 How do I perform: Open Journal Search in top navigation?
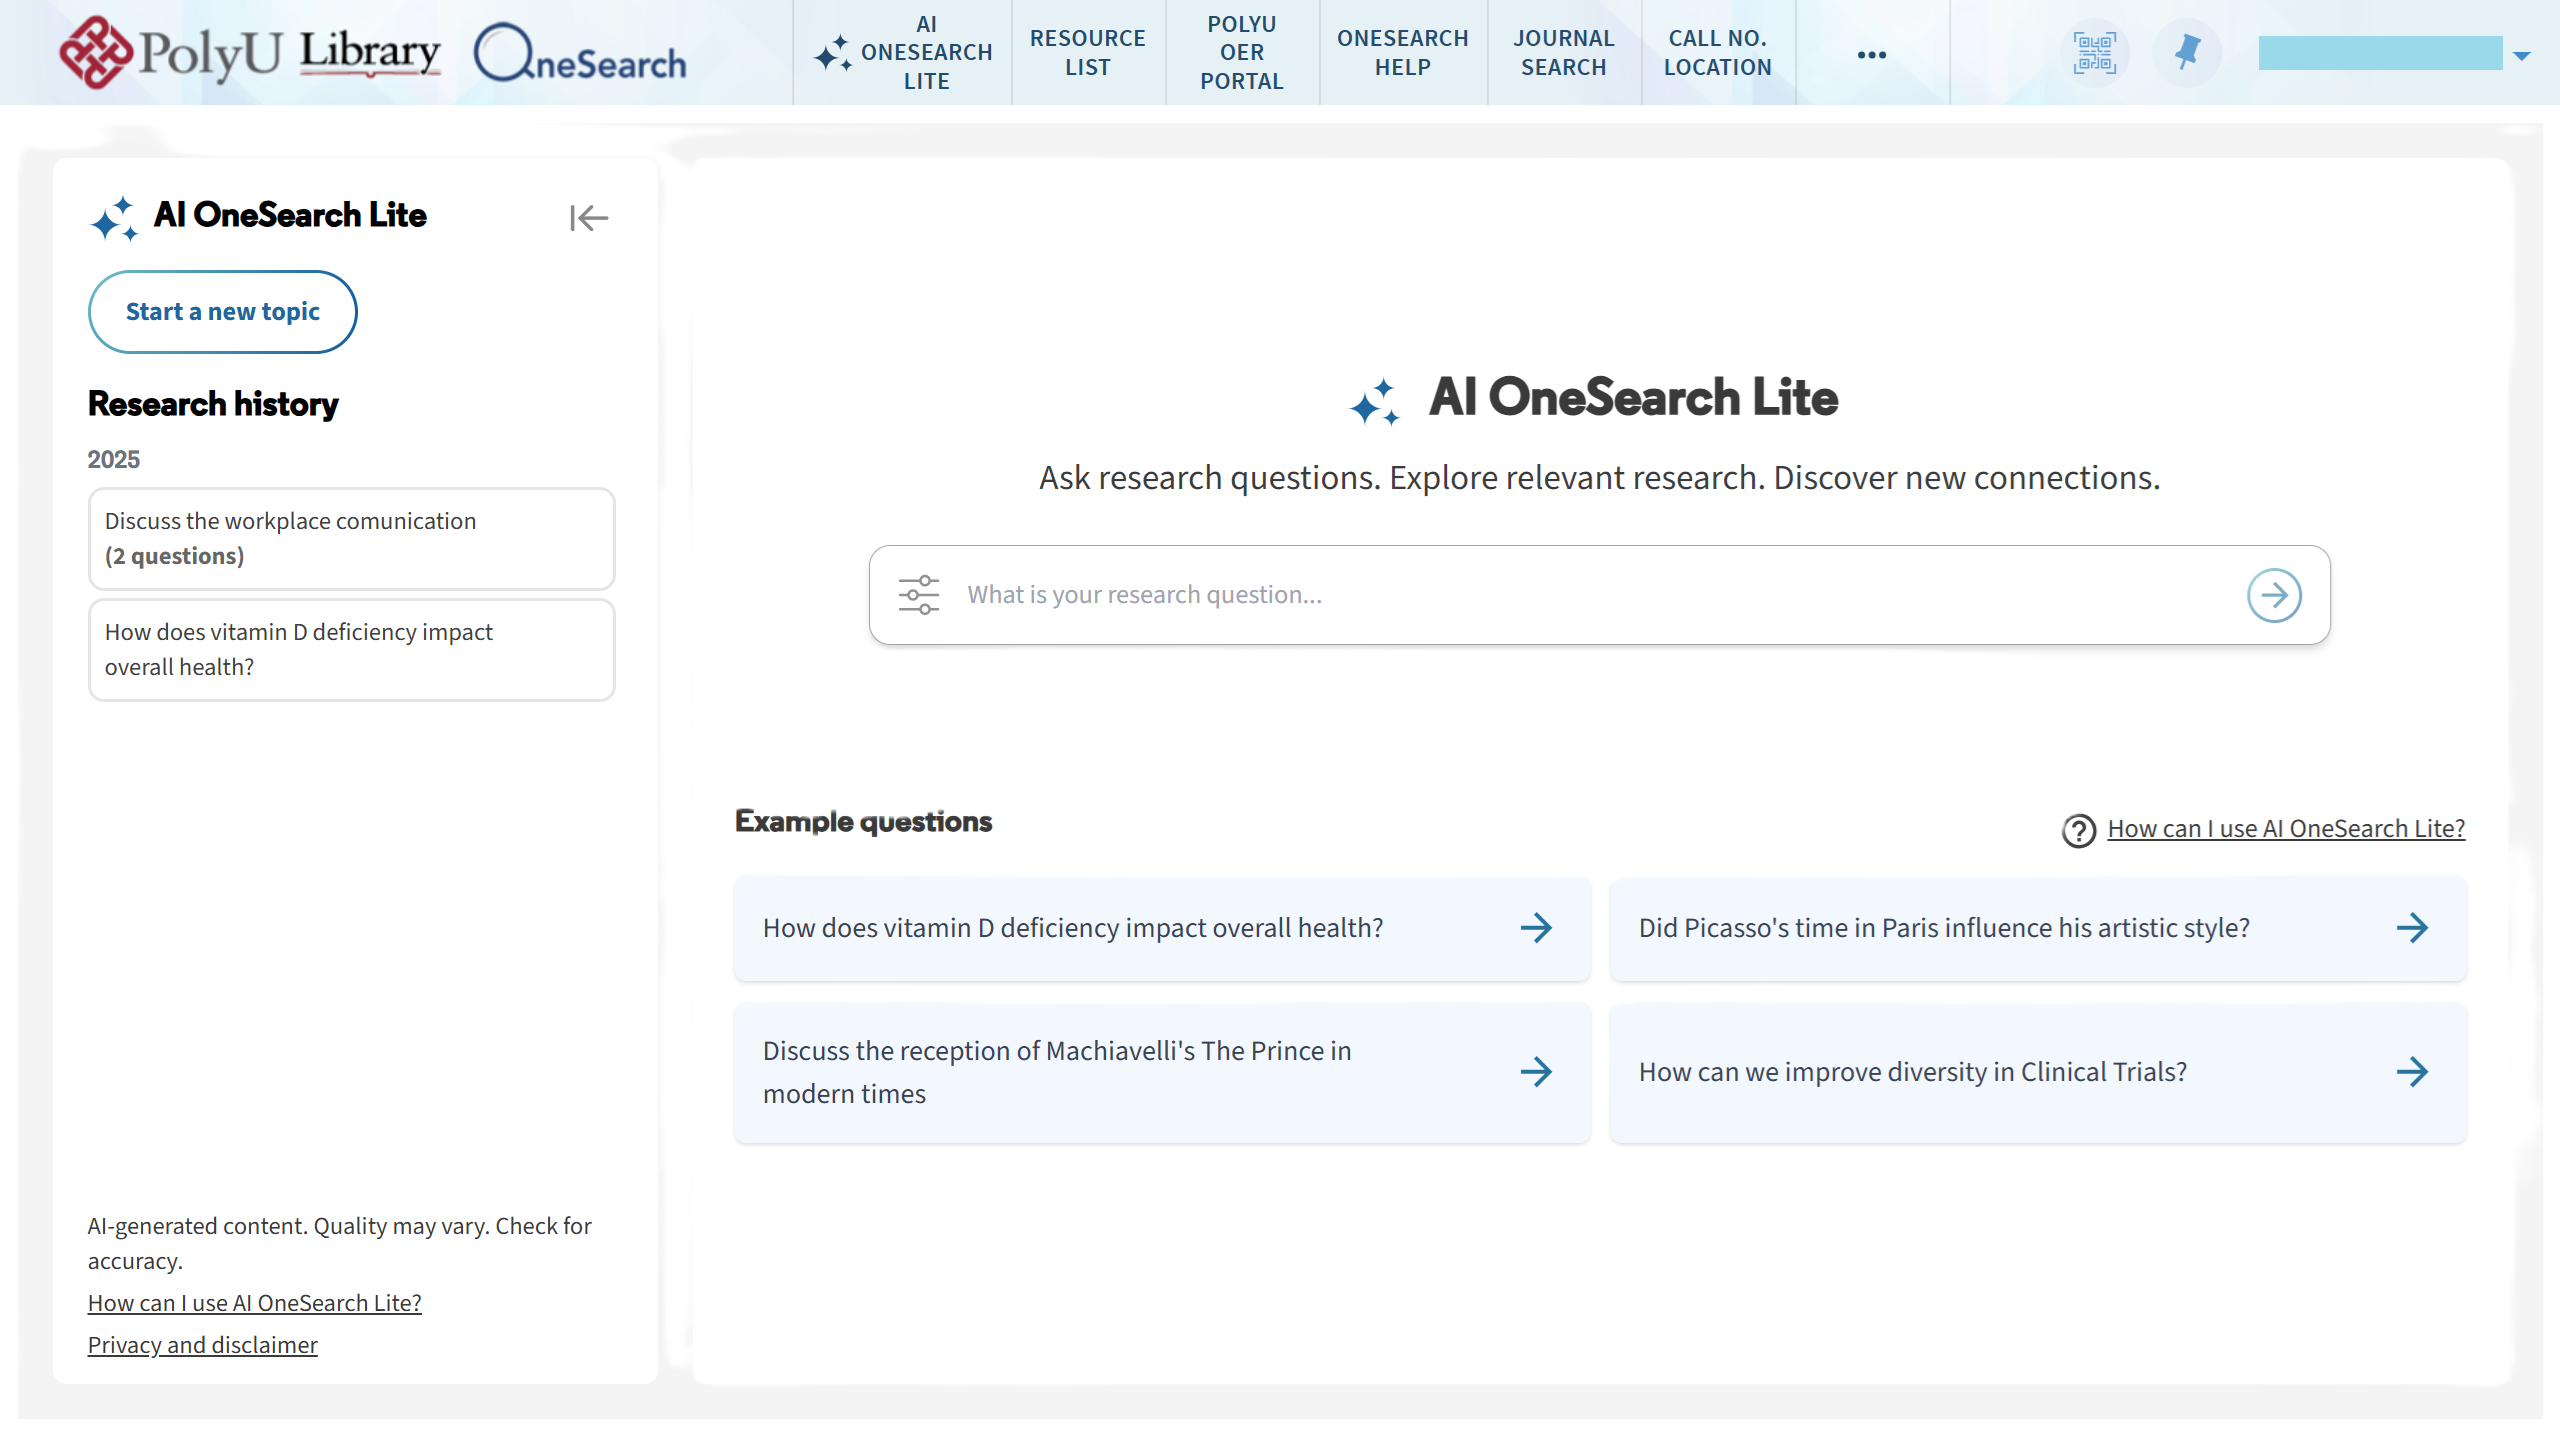[1563, 53]
